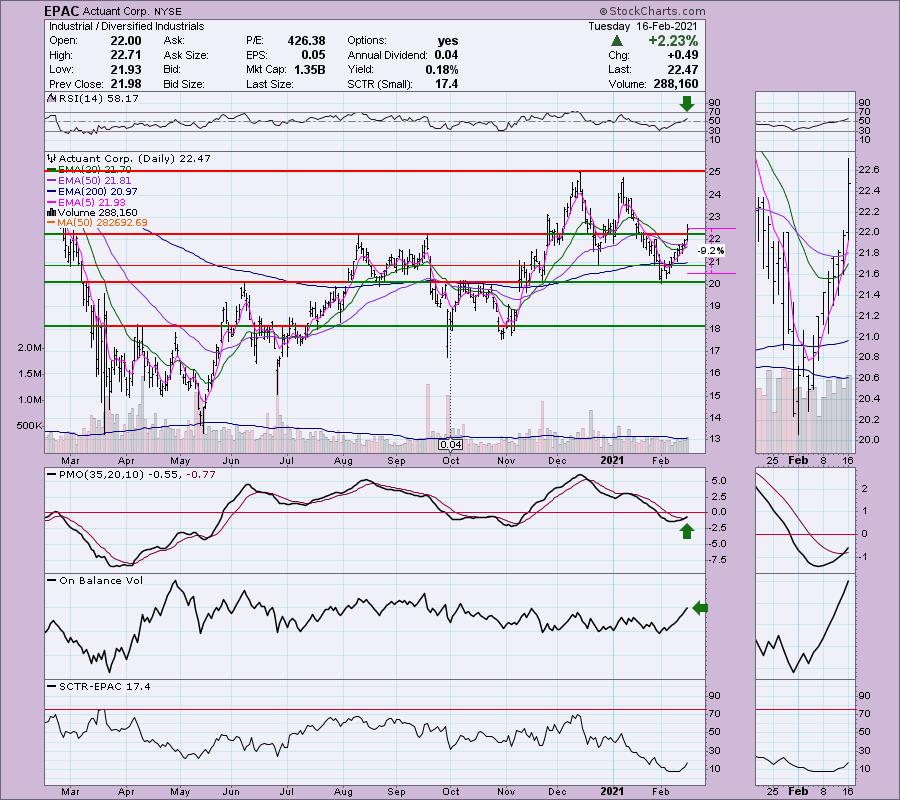Viewport: 900px width, 800px height.
Task: Click the header Volume value 288,160
Action: coord(676,84)
